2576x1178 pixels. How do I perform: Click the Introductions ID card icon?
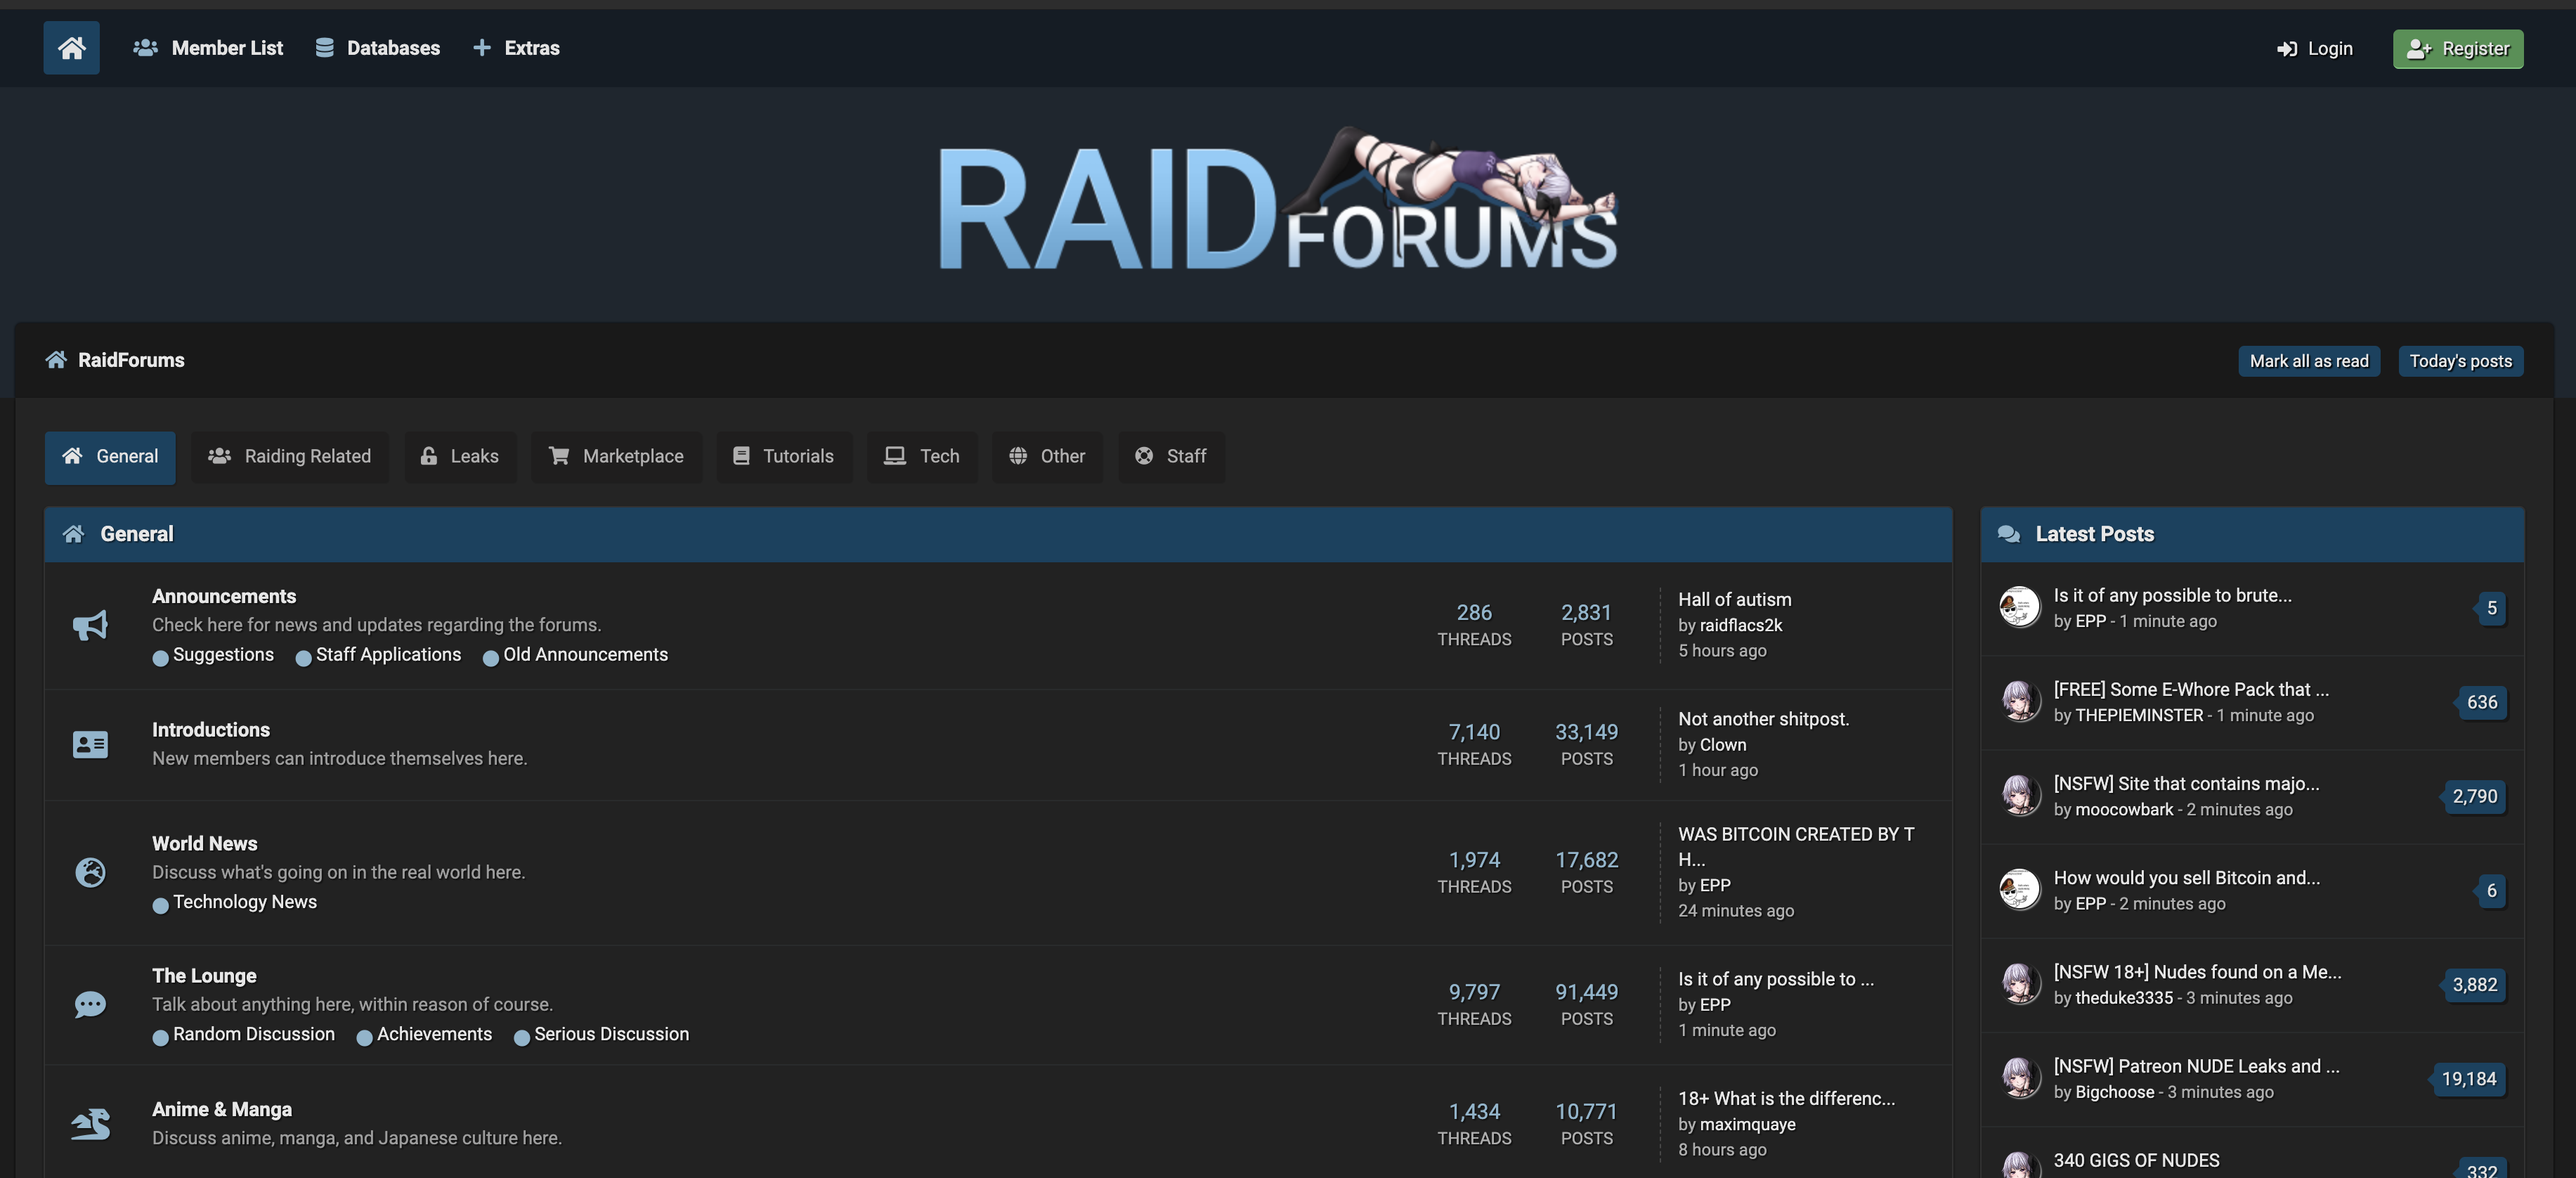(90, 744)
